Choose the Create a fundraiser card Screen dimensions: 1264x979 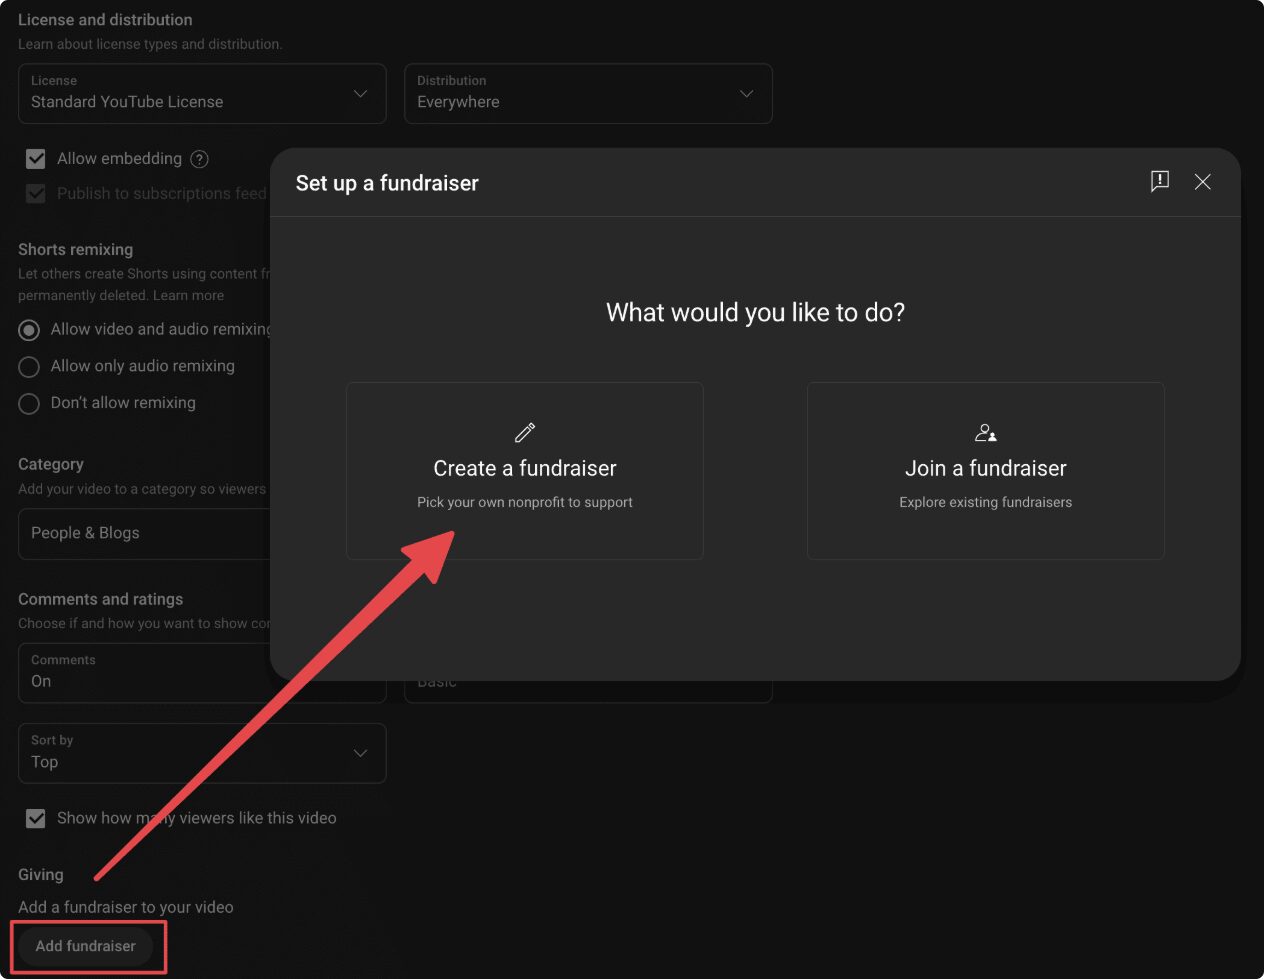525,471
